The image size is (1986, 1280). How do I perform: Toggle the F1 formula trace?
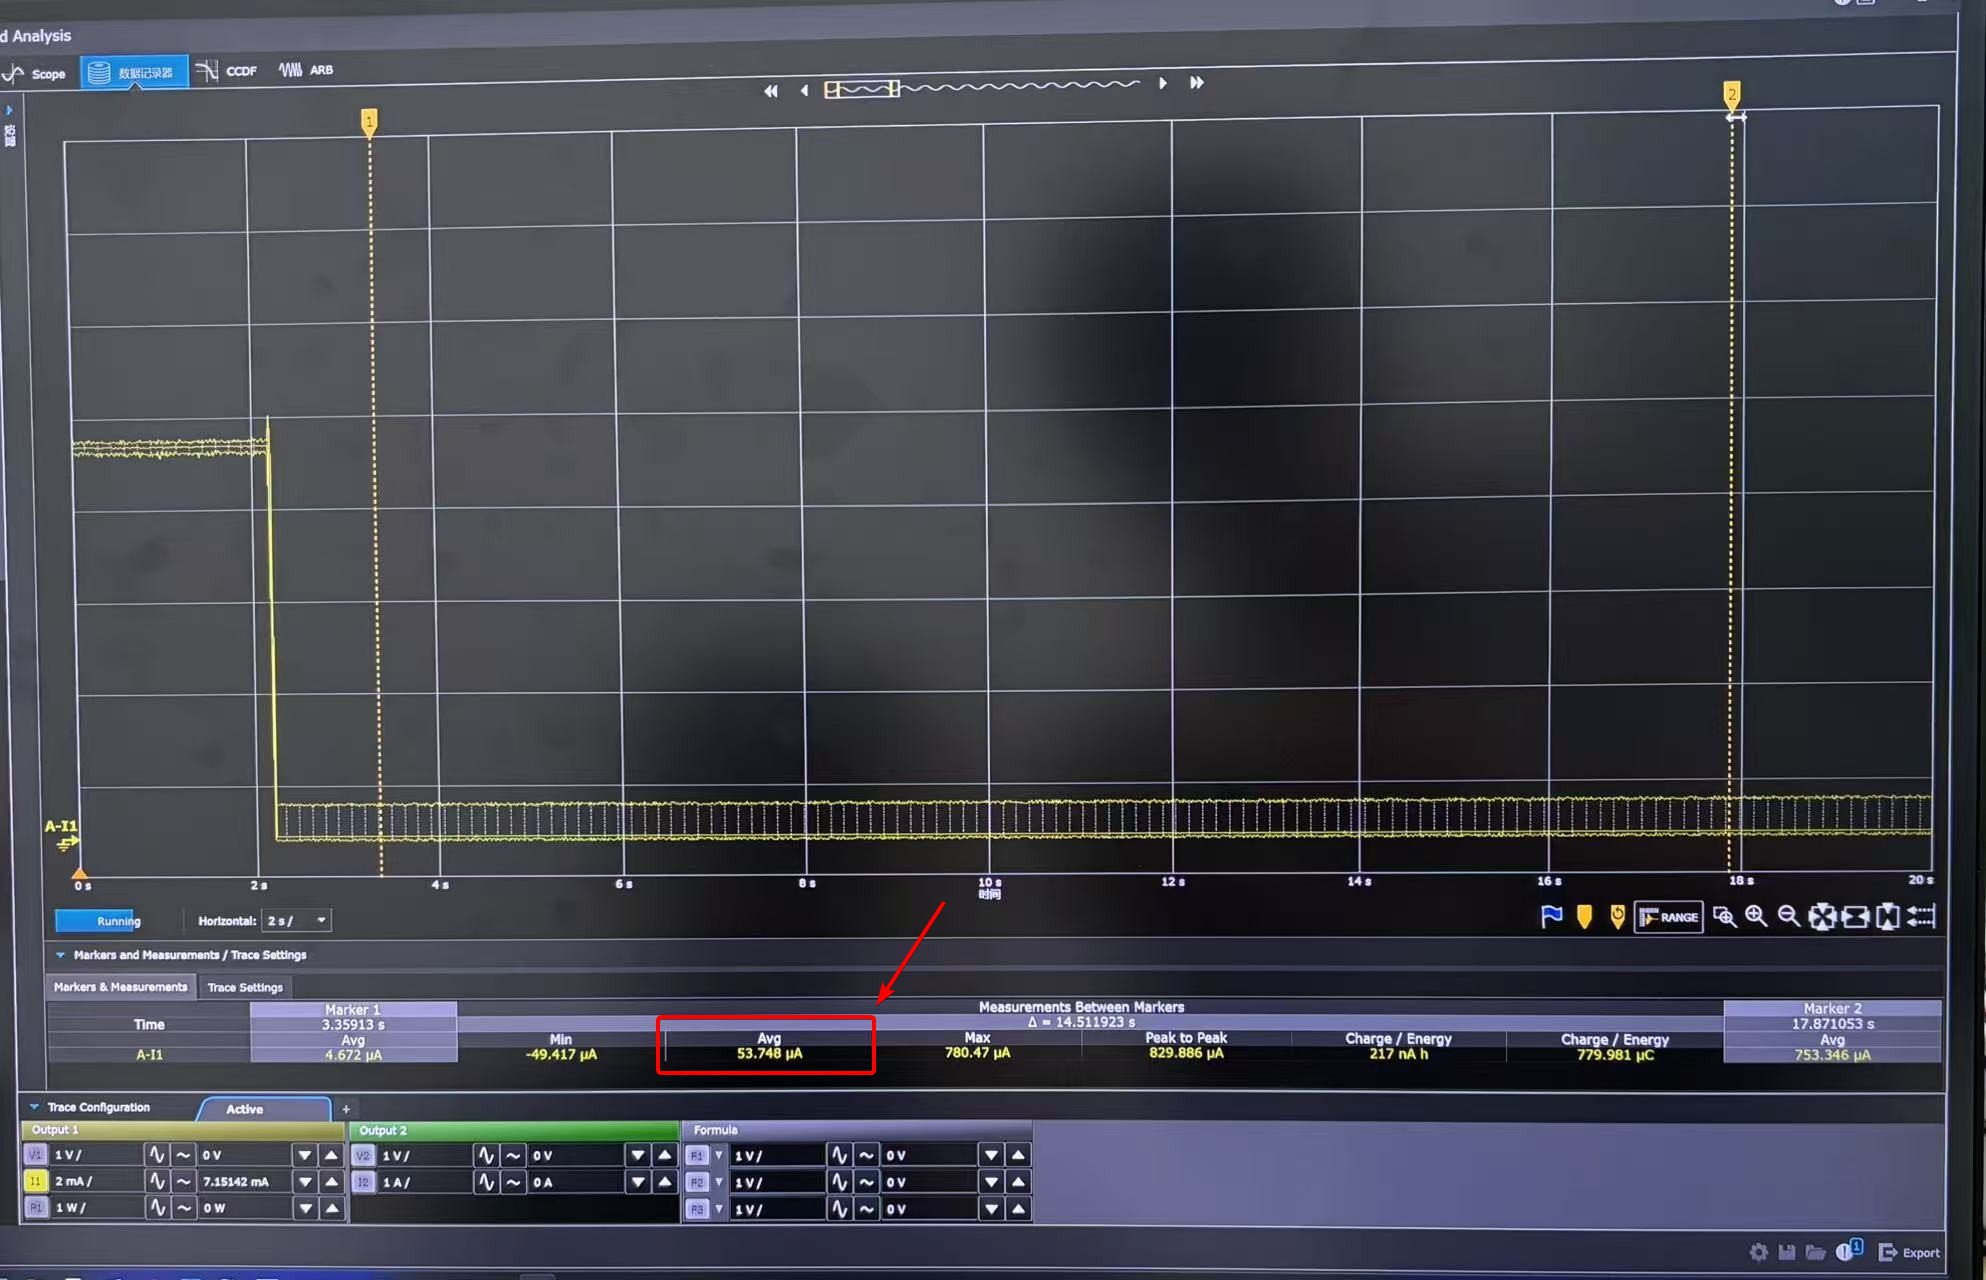tap(697, 1156)
